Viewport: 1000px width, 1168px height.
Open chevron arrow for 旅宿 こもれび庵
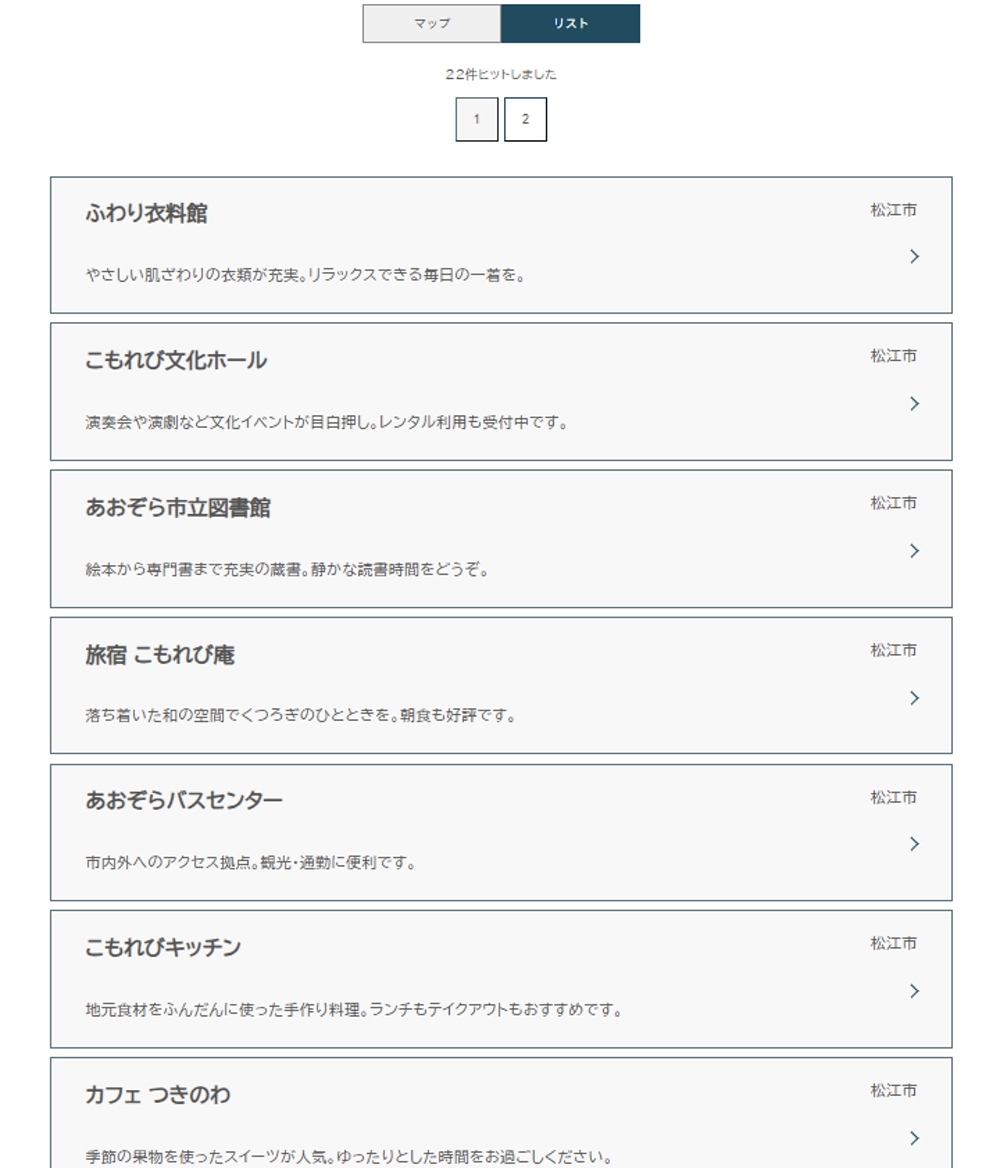(914, 698)
